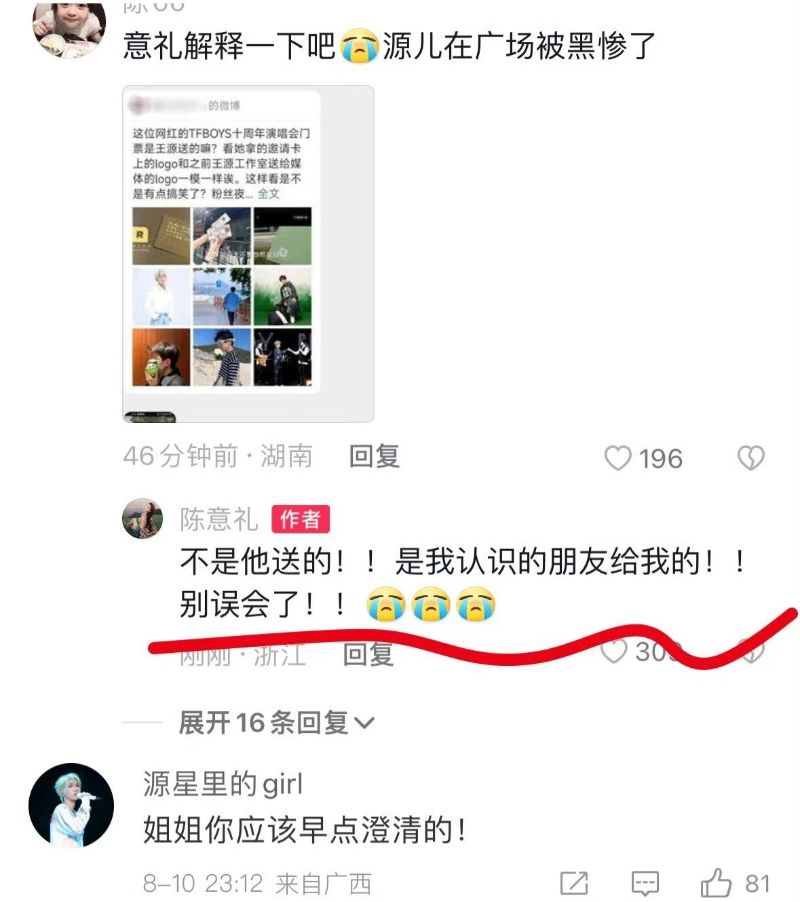Viewport: 800px width, 902px height.
Task: Click the chevron next to 16条回复
Action: click(x=365, y=723)
